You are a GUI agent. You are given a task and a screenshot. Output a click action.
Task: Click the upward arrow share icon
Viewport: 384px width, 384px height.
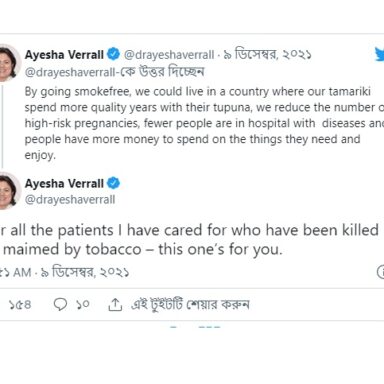coord(115,304)
